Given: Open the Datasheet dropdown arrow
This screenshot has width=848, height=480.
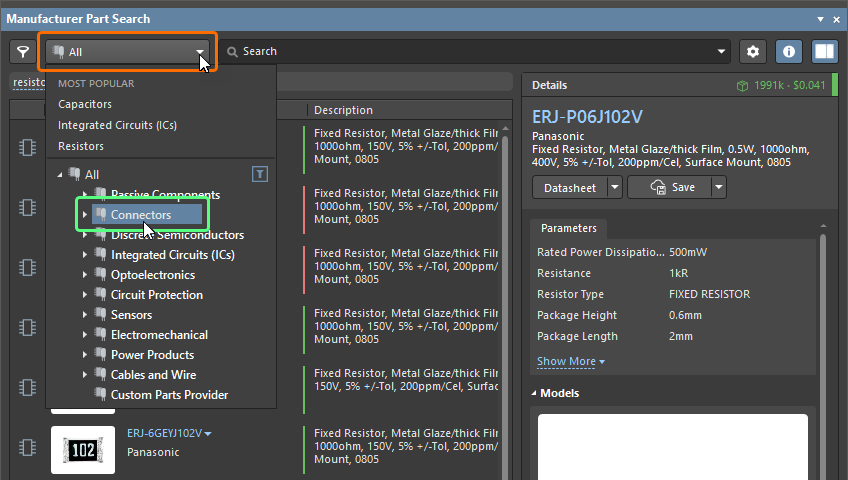Looking at the screenshot, I should click(615, 188).
